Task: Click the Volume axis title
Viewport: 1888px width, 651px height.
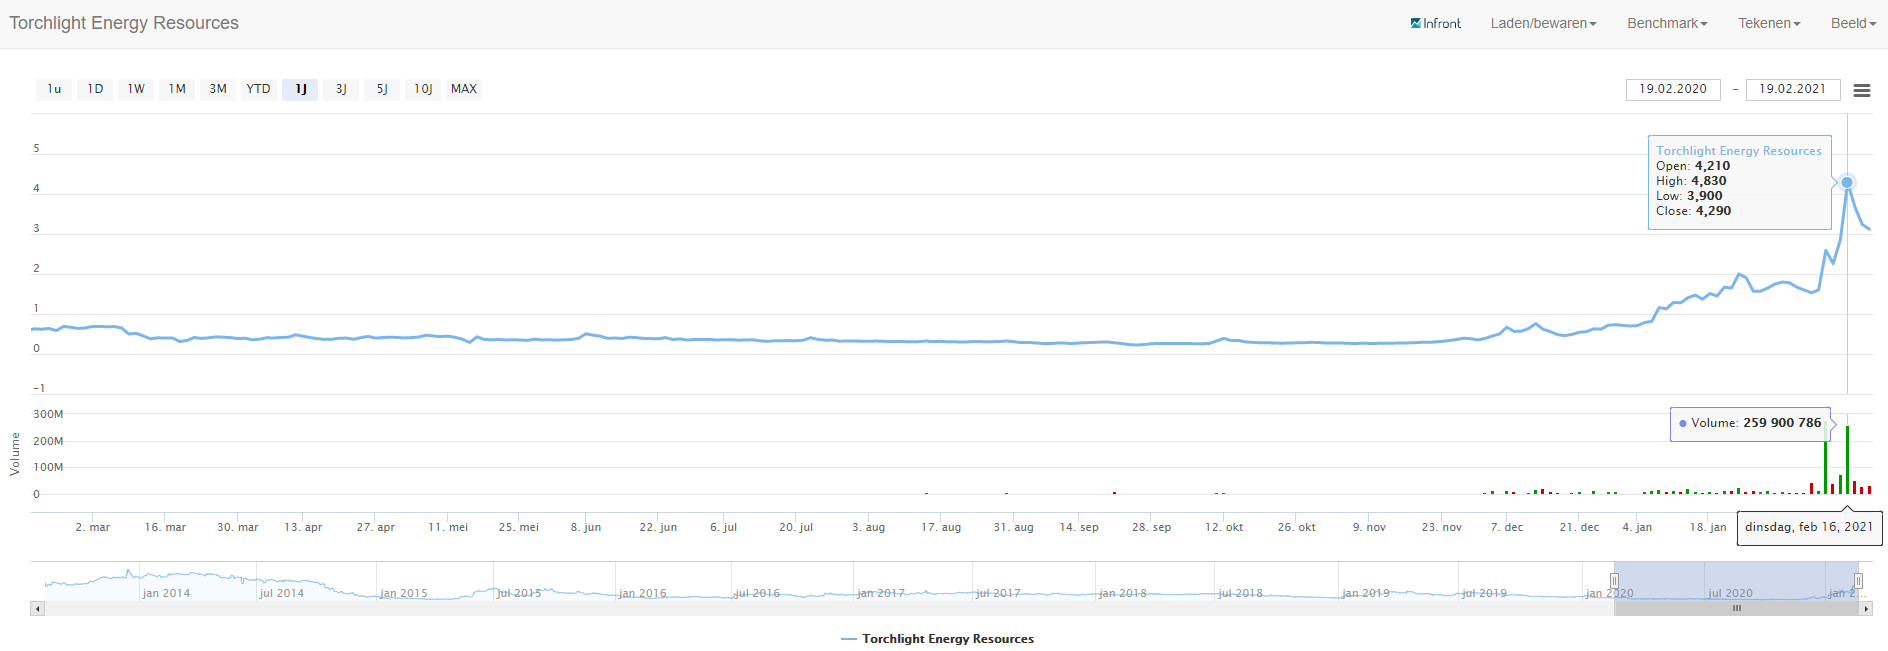Action: [15, 454]
